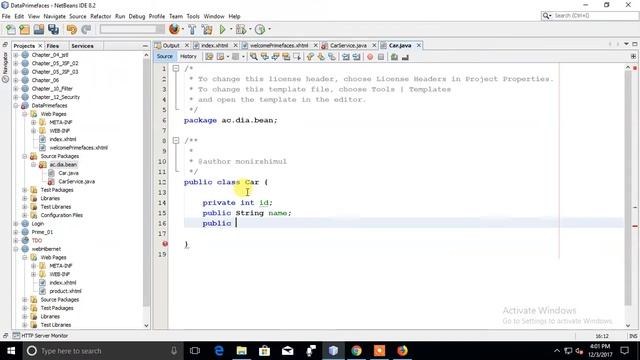Click the Stop Macro Recording icon
The height and width of the screenshot is (360, 640).
click(x=381, y=57)
